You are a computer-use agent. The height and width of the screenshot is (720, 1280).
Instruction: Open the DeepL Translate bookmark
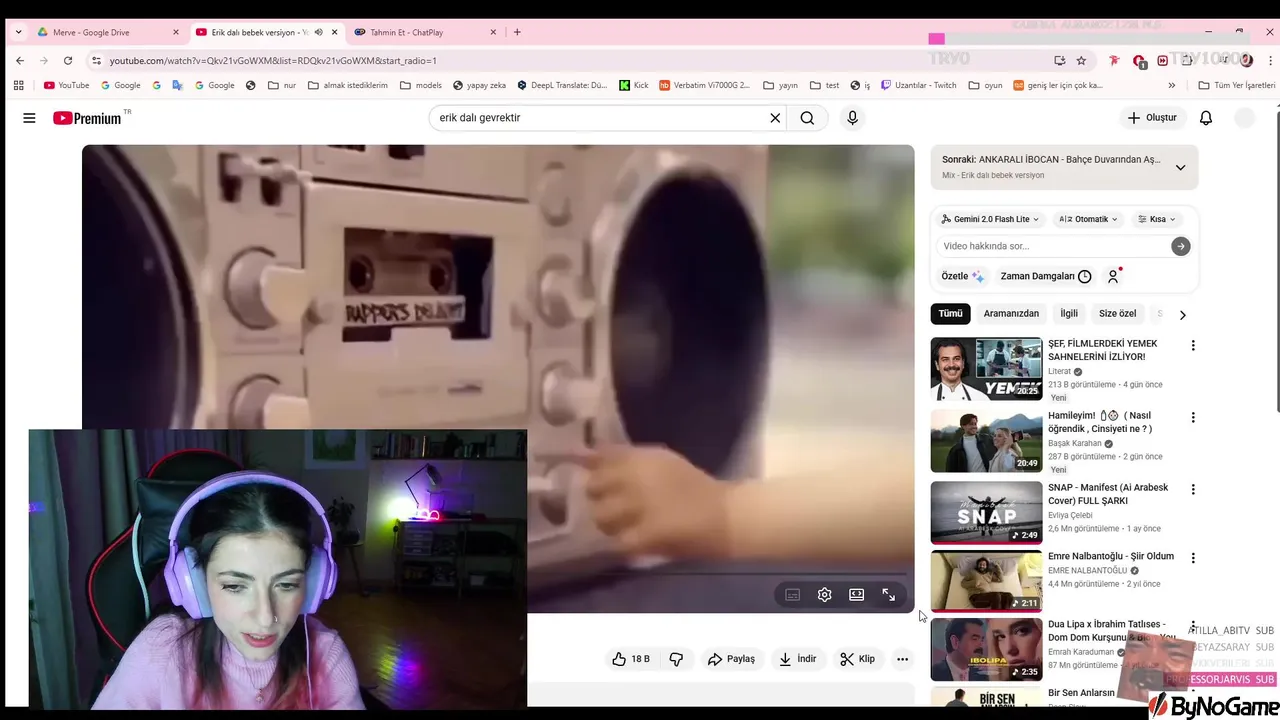tap(562, 85)
